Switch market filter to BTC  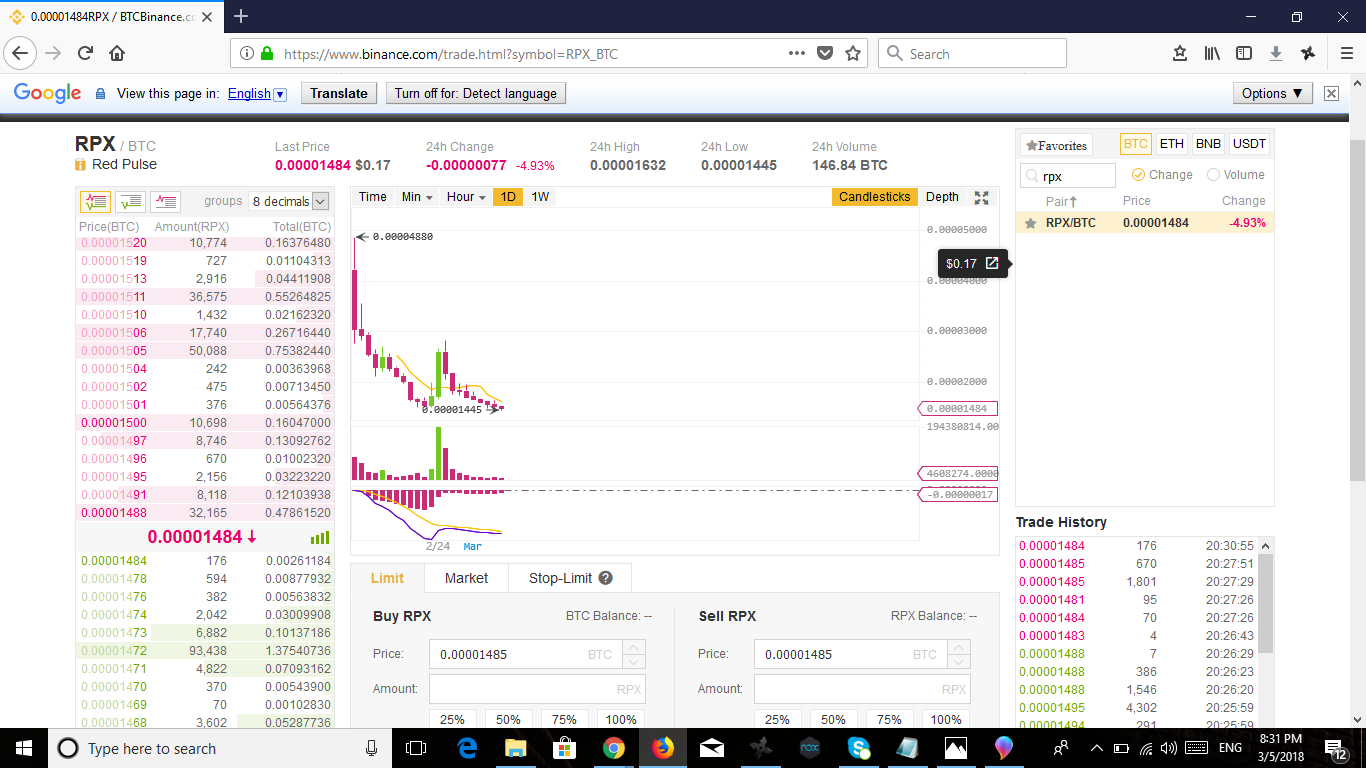point(1135,144)
